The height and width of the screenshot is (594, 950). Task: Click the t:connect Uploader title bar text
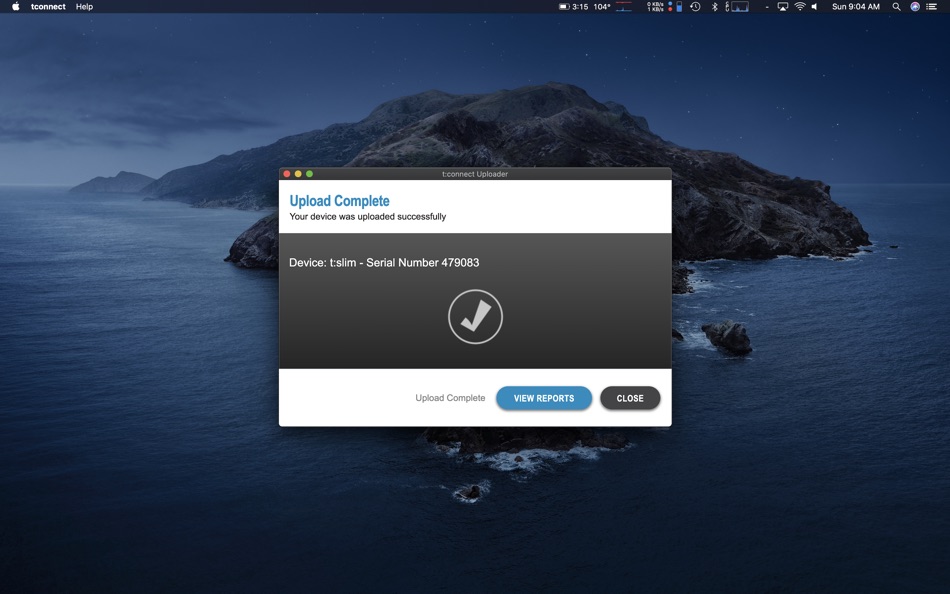coord(475,174)
